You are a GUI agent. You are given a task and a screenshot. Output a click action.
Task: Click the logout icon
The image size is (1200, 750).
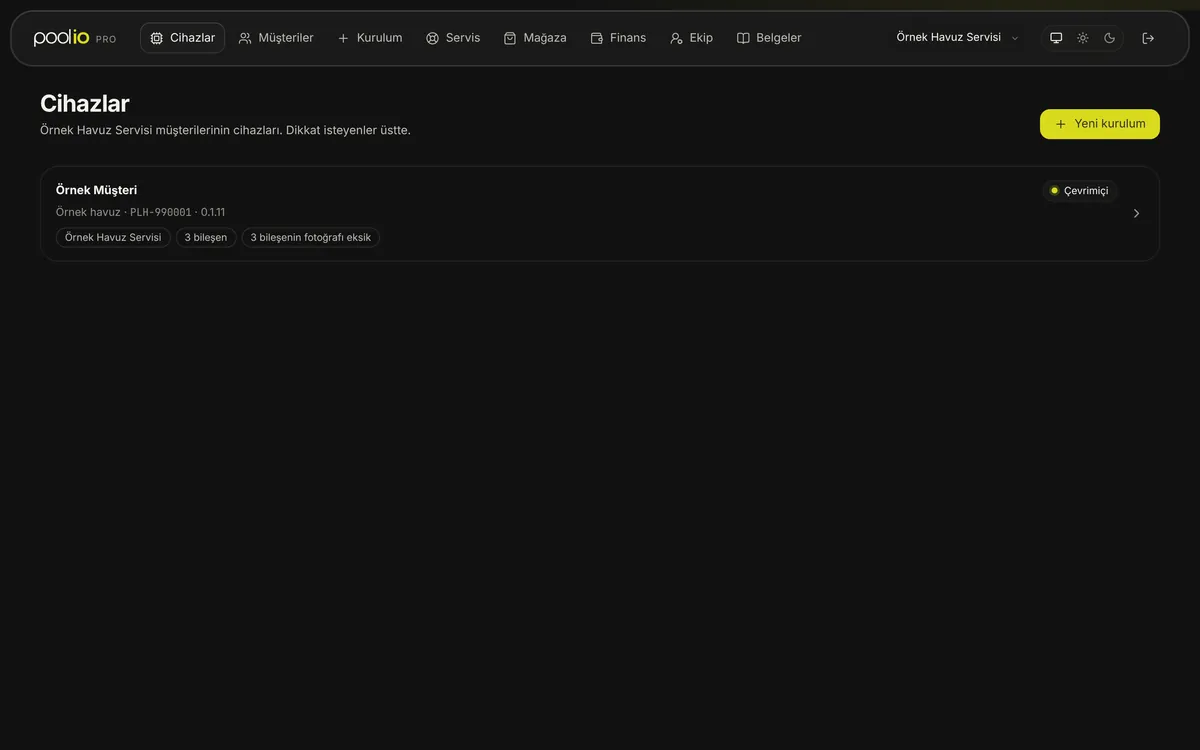(x=1148, y=38)
